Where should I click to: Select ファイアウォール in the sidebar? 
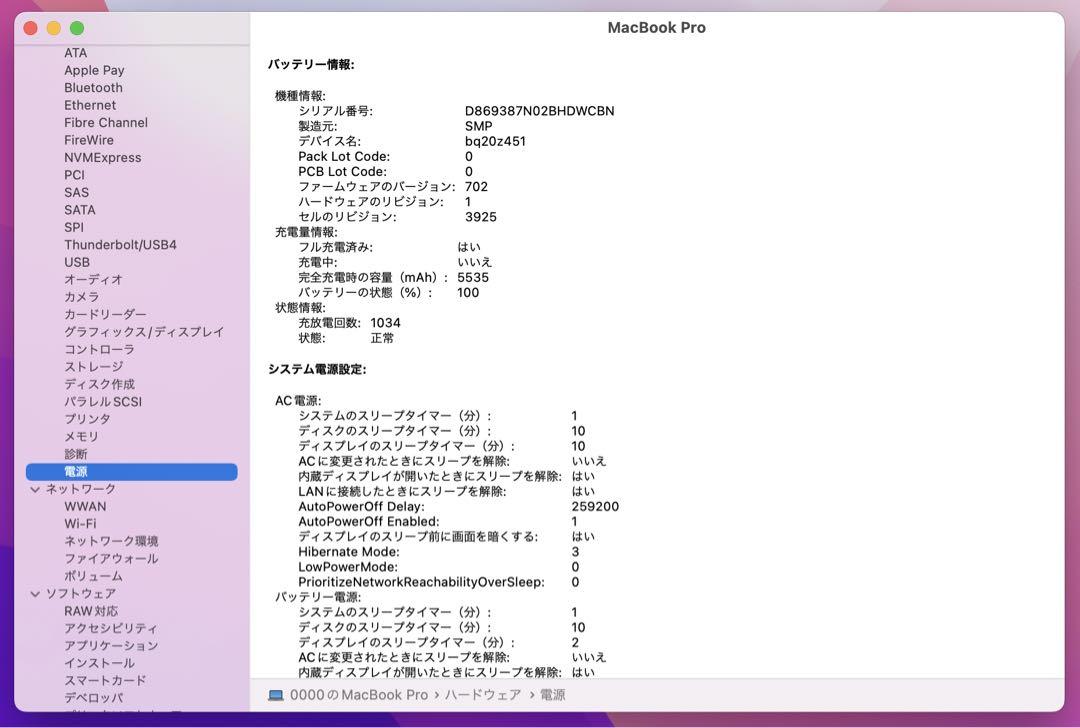[112, 559]
